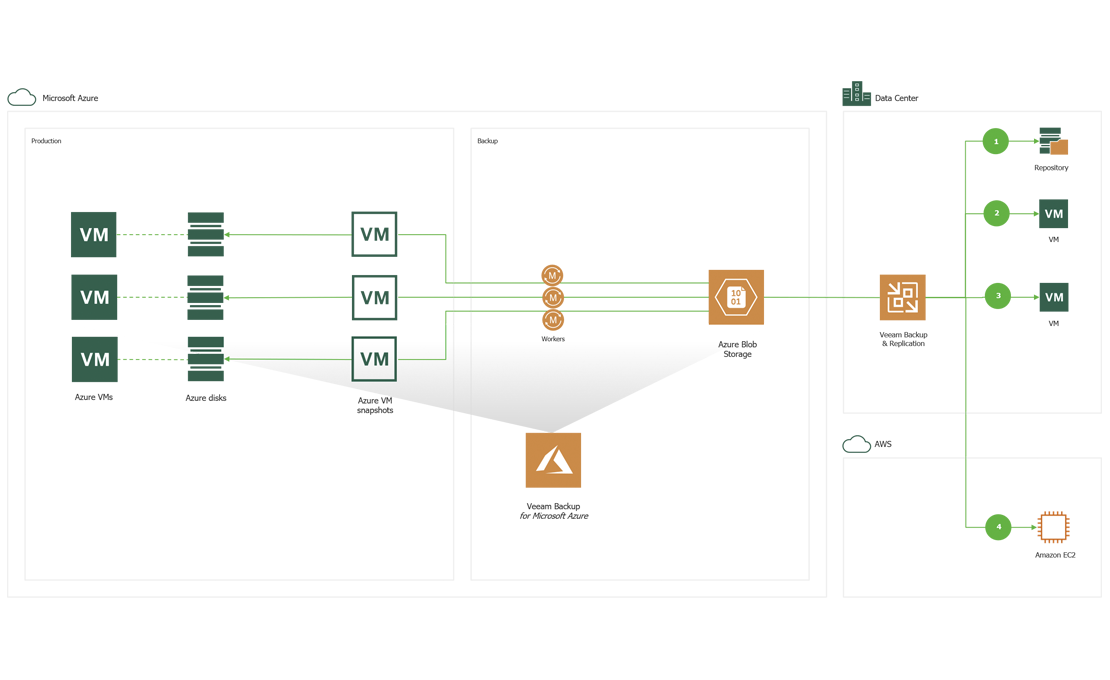Select the green circle numbered 4
This screenshot has width=1110, height=680.
pos(998,527)
